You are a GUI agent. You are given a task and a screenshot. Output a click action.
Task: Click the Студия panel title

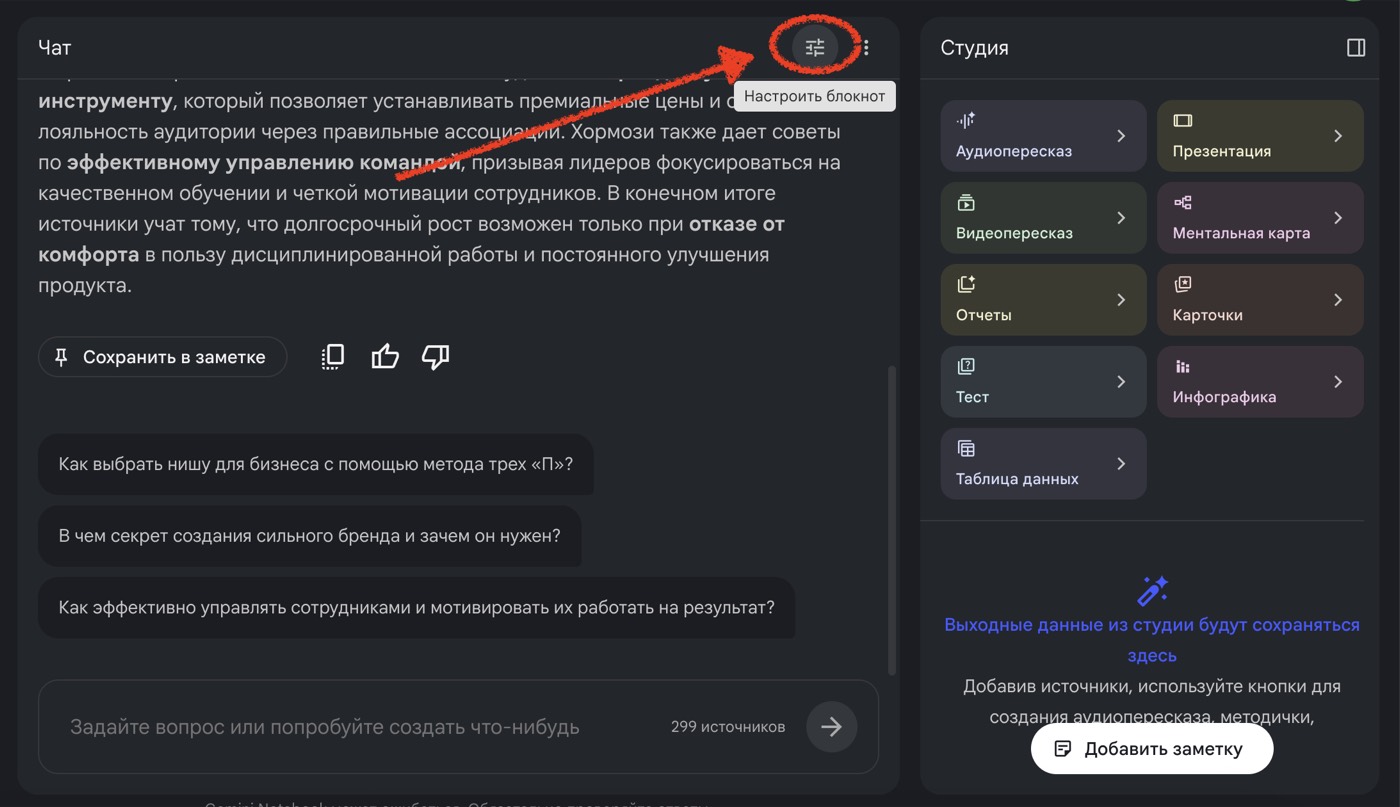point(974,48)
